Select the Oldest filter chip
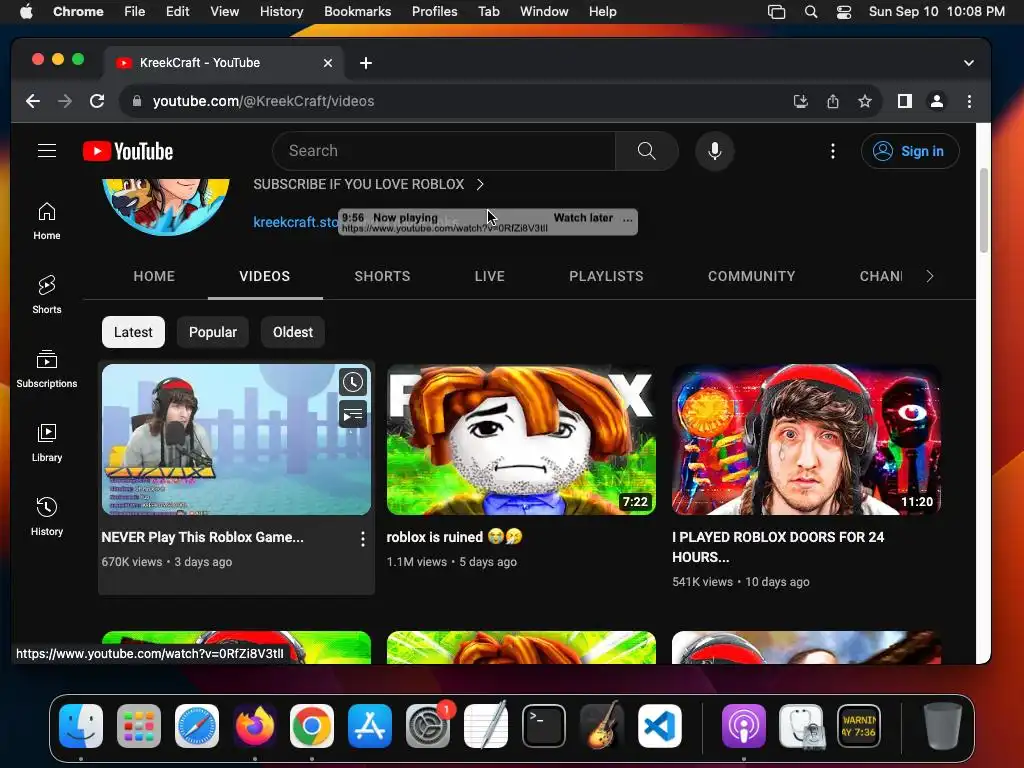The image size is (1024, 768). [x=293, y=332]
